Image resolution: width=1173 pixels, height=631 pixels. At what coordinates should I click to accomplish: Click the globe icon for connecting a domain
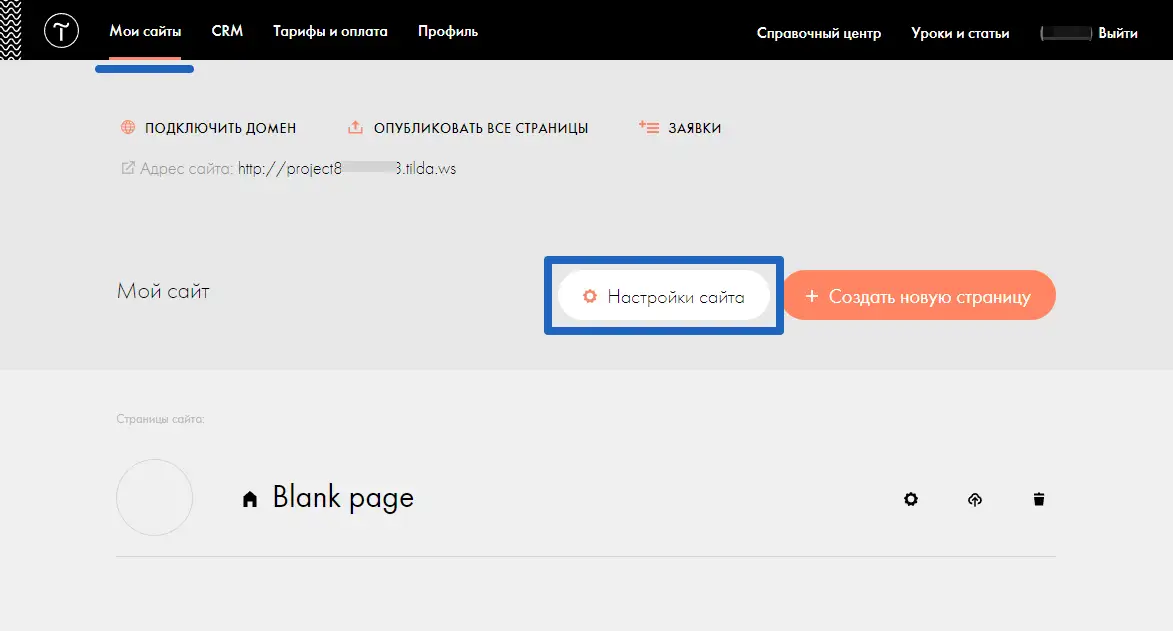[x=128, y=128]
